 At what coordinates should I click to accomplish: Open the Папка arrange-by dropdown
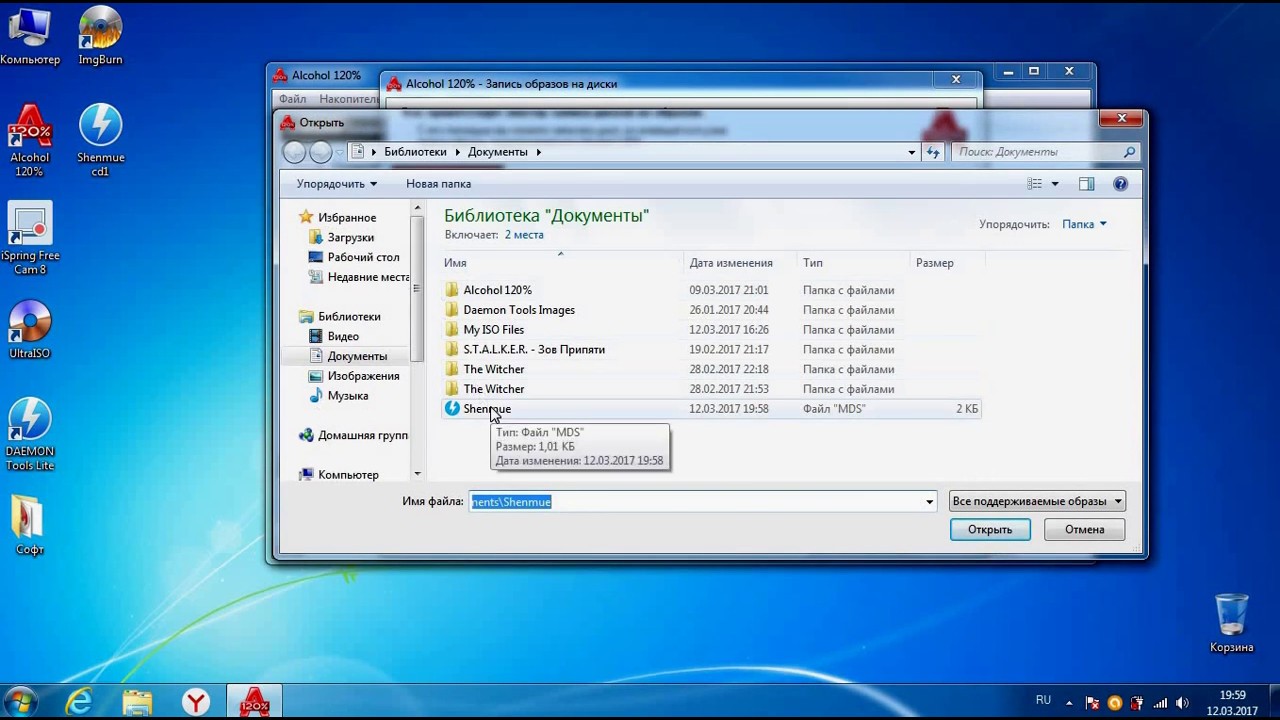(x=1084, y=224)
